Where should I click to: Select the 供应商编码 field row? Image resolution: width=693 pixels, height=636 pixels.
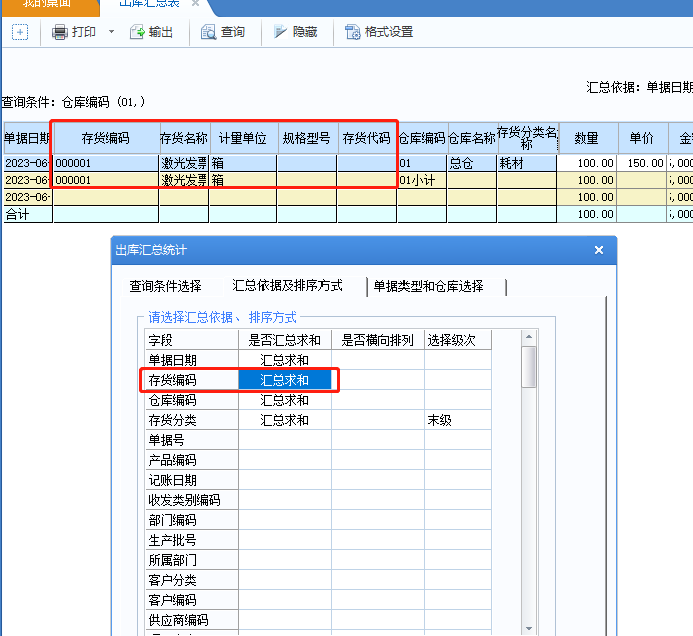click(x=192, y=620)
